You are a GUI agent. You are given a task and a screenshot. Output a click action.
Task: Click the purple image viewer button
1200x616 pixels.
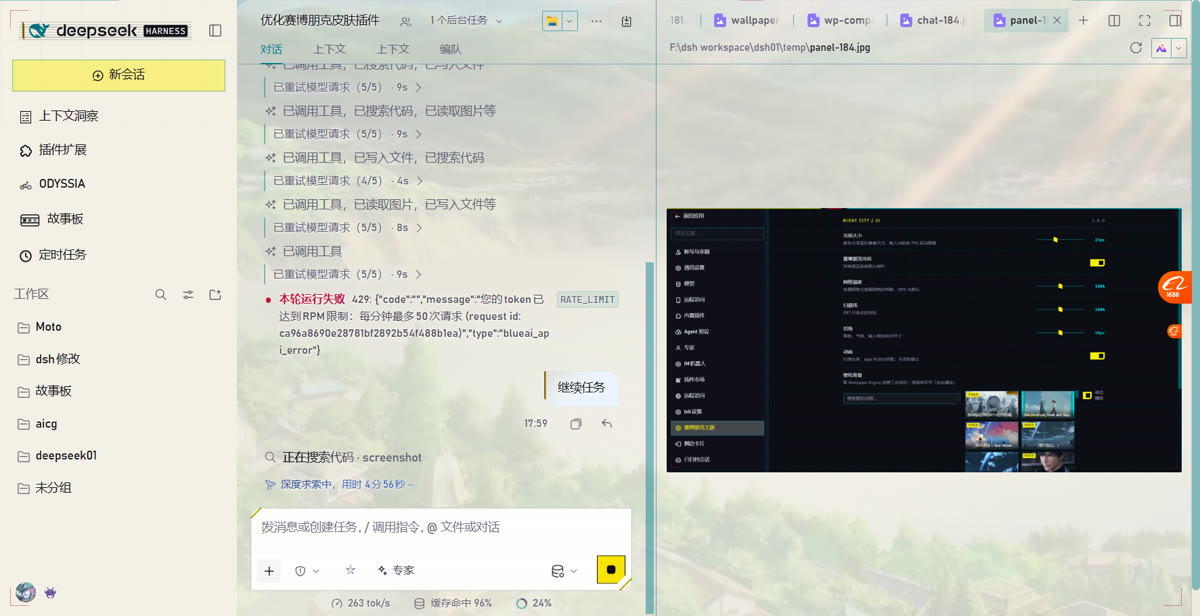pyautogui.click(x=1162, y=47)
